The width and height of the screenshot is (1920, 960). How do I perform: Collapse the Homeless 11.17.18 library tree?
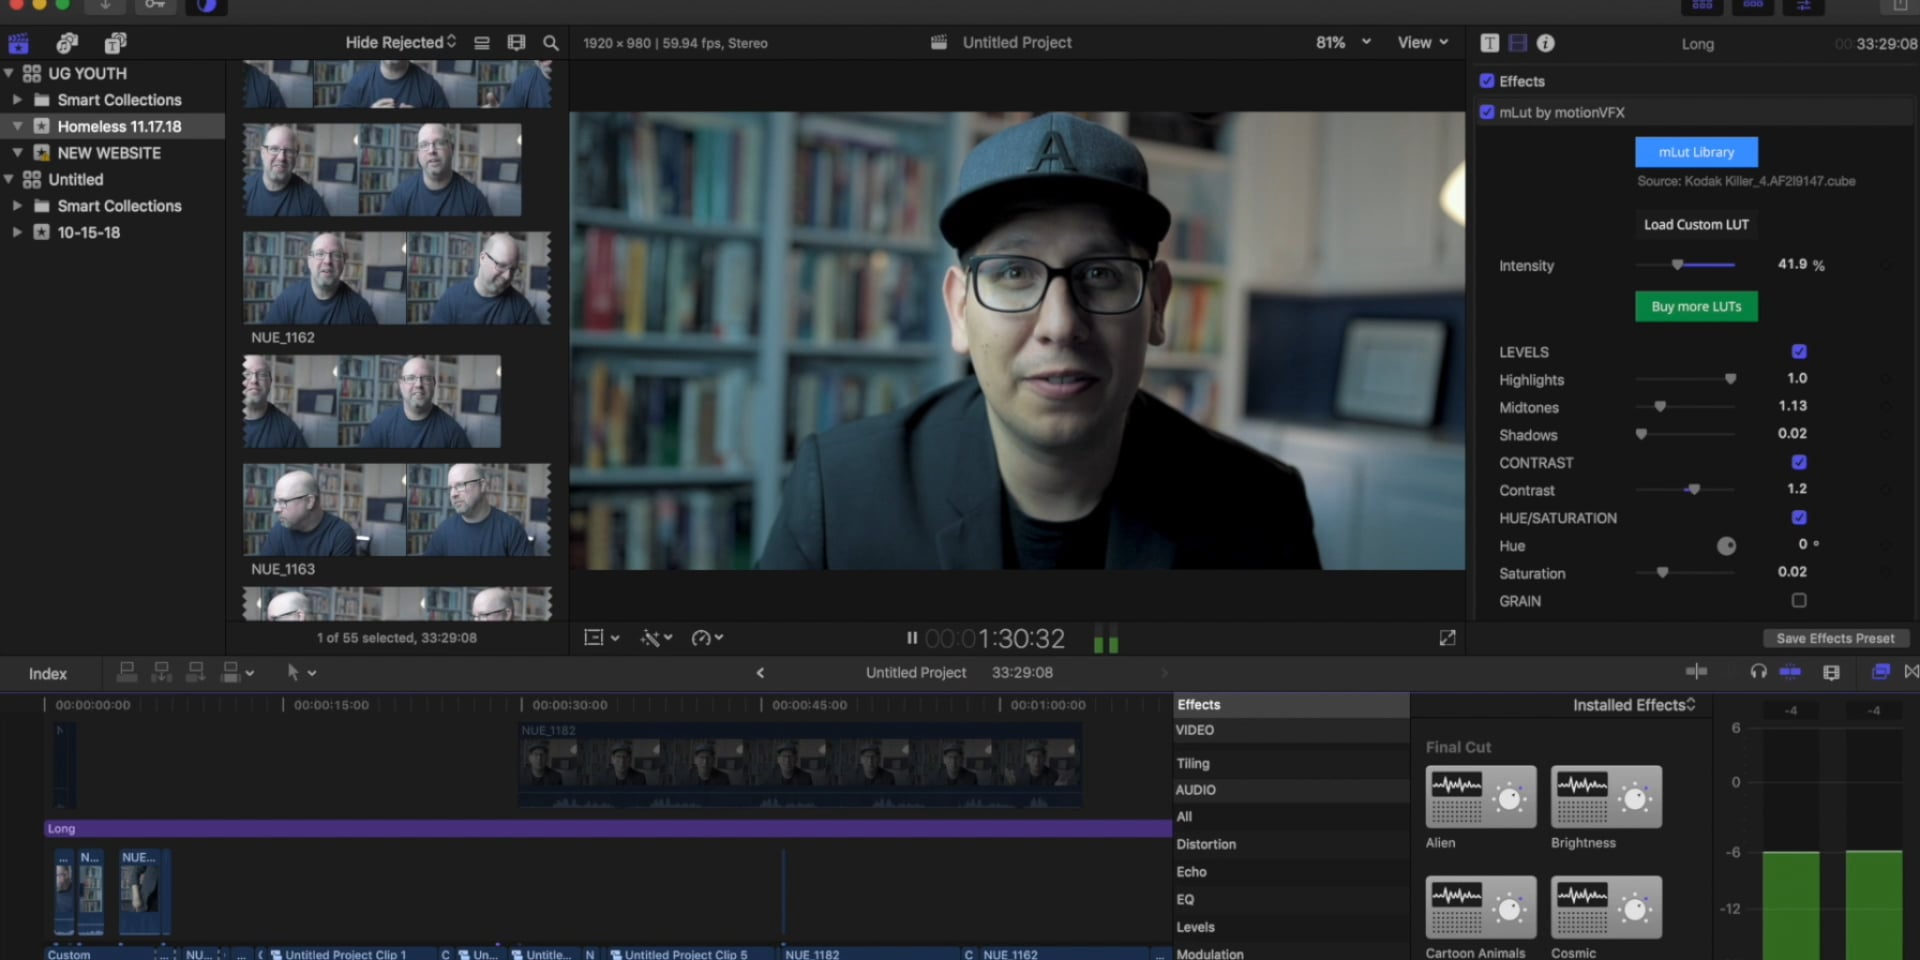(x=16, y=126)
